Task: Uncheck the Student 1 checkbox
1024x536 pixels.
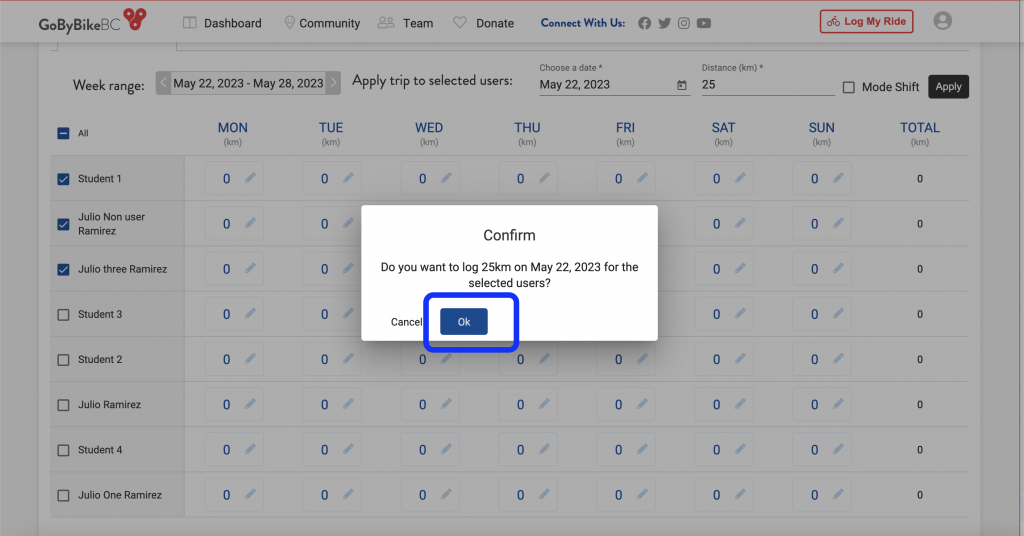Action: (x=63, y=179)
